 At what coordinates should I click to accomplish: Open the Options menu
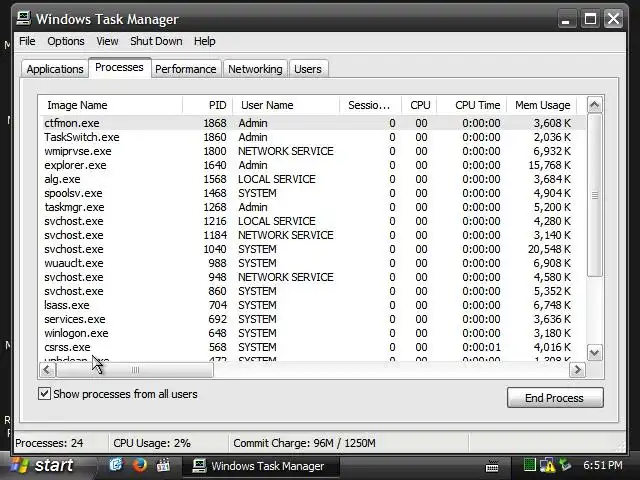click(66, 41)
